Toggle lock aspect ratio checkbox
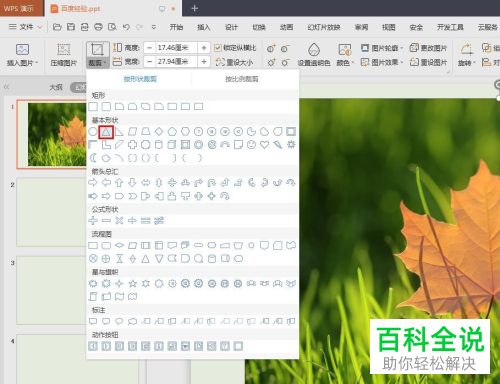 point(218,48)
